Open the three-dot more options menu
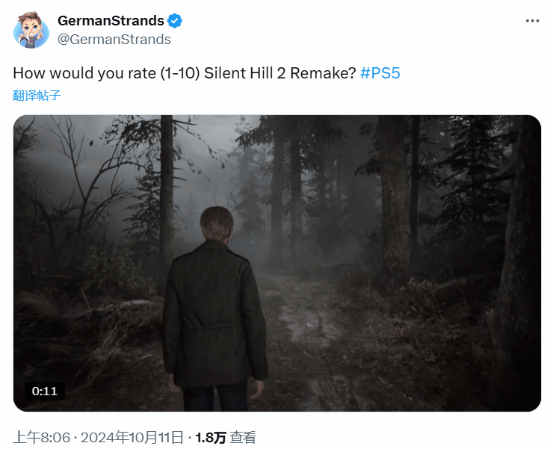This screenshot has width=550, height=449. coord(532,21)
